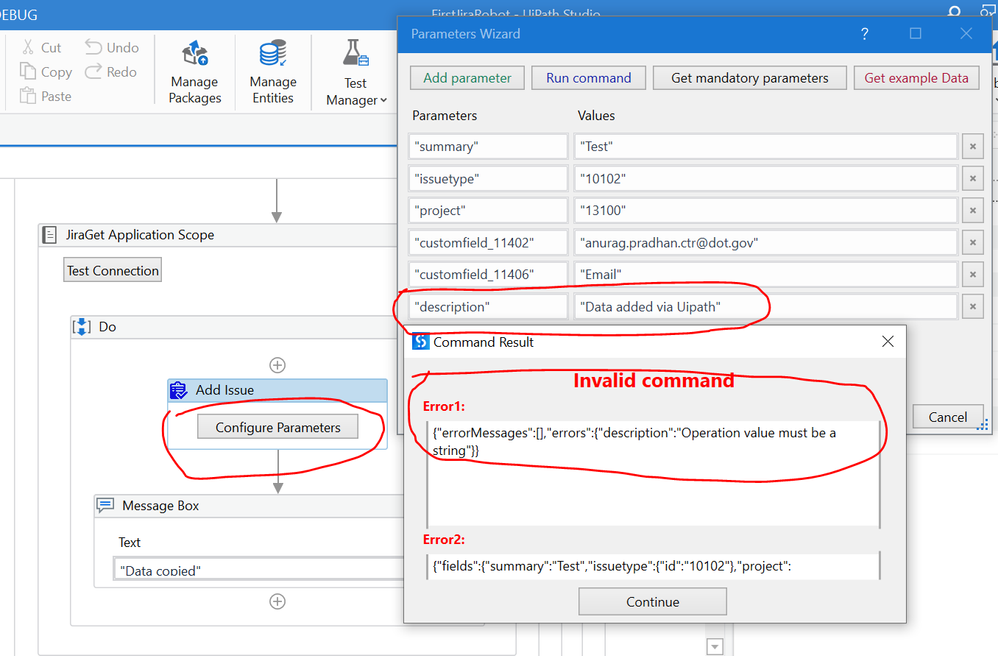Edit the "Data added via Uipath" value
The image size is (998, 656).
click(766, 307)
